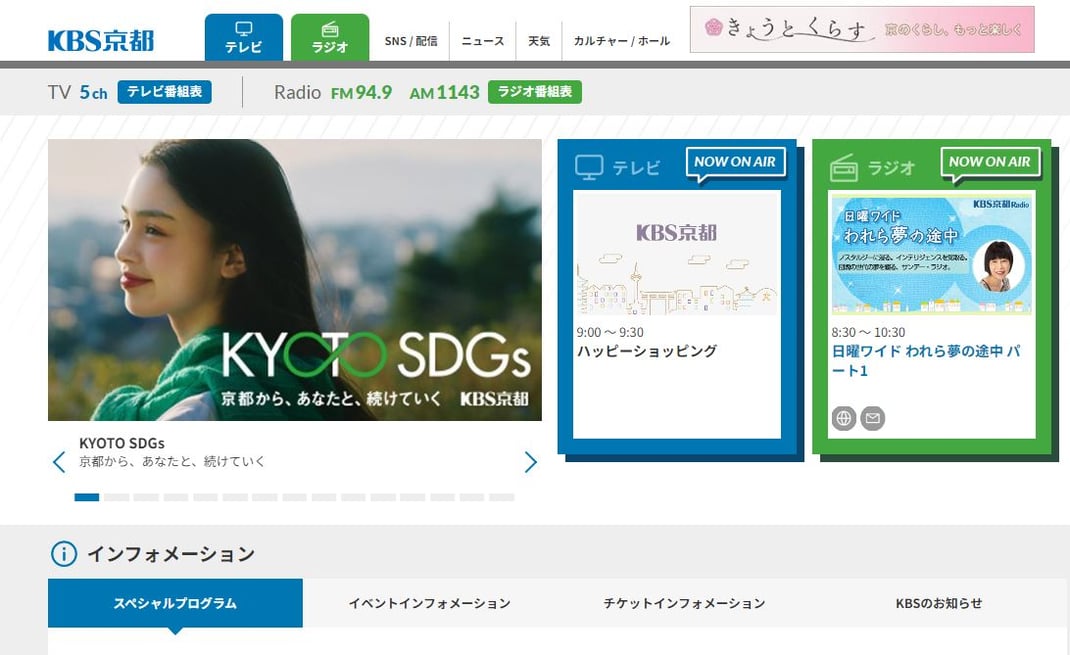
Task: Go to previous slide with left arrow
Action: 59,462
